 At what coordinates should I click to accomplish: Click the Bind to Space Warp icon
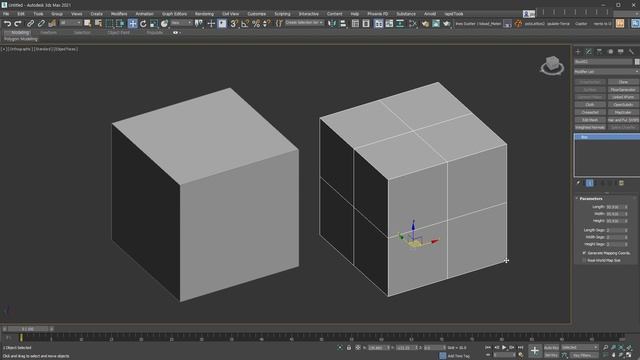point(52,24)
